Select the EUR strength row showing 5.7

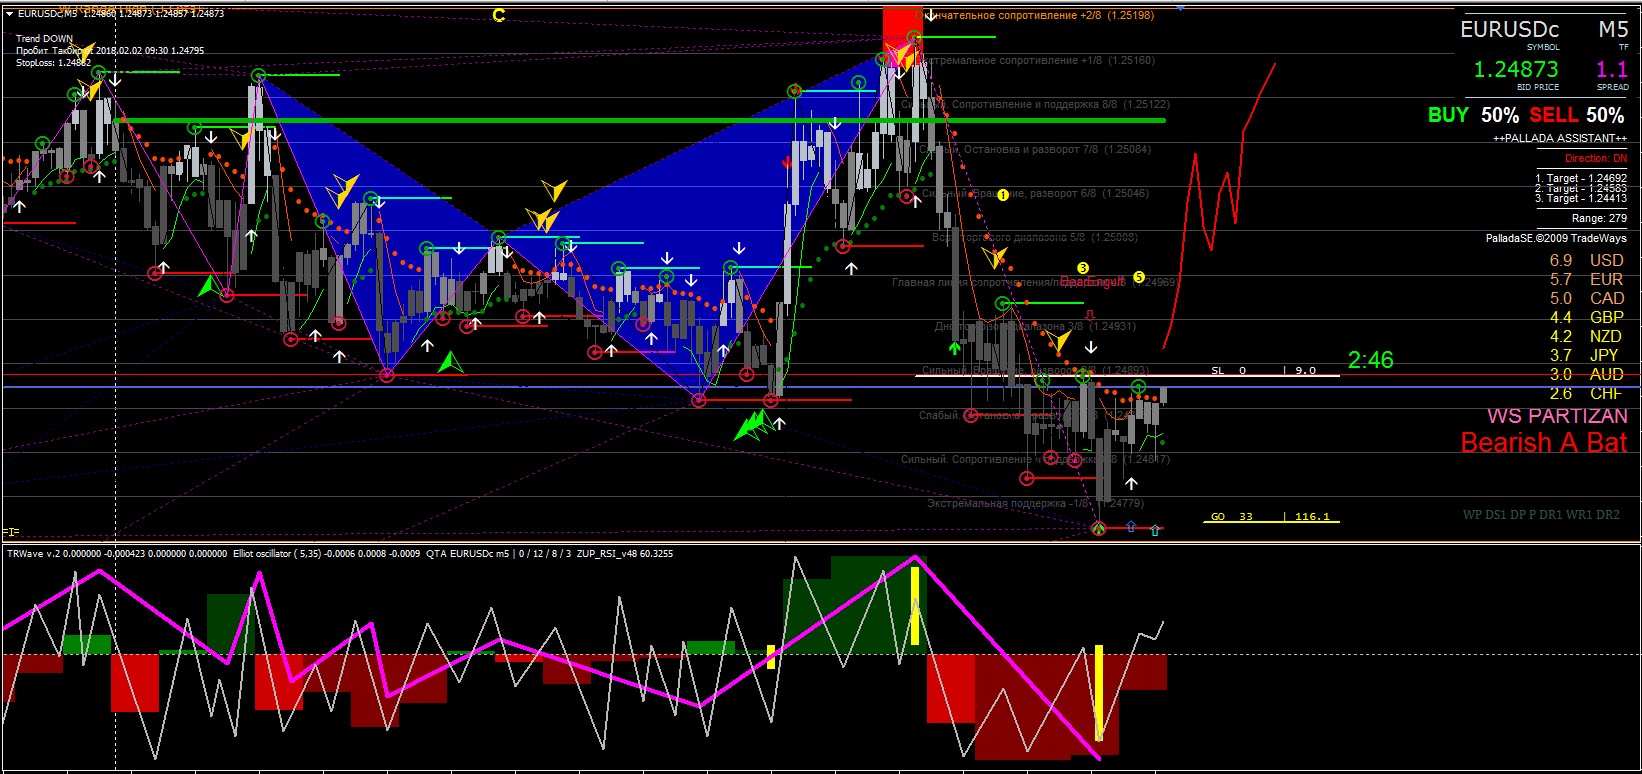(x=1586, y=280)
